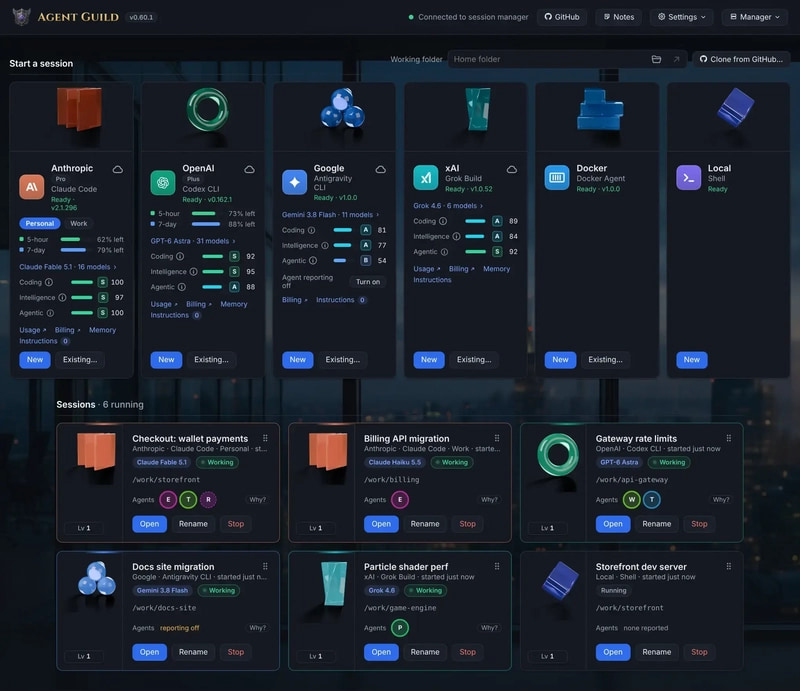Click the Local Shell terminal icon
This screenshot has width=800, height=691.
(x=688, y=177)
